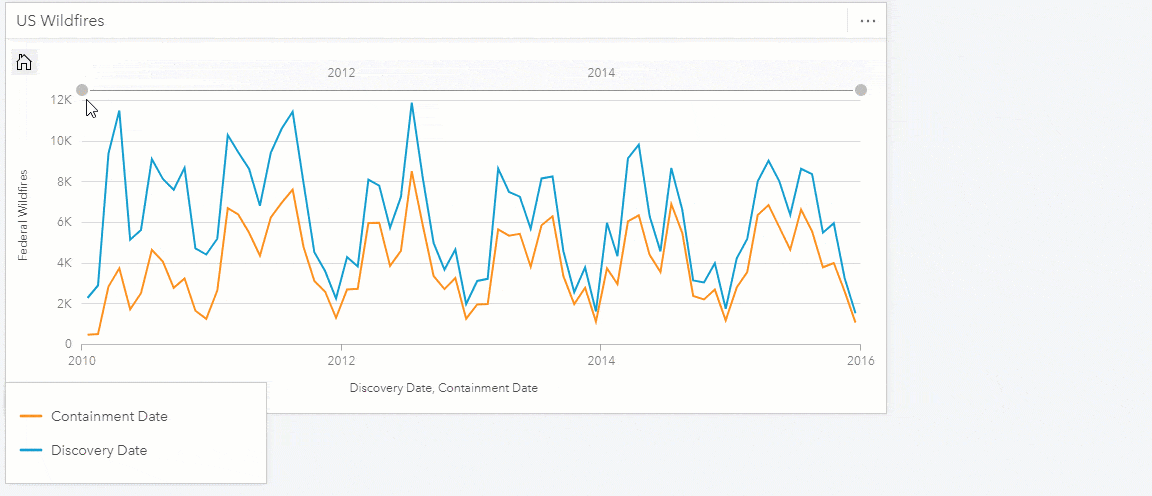The width and height of the screenshot is (1152, 496).
Task: Click the Federal Wildfires y-axis label
Action: tap(23, 216)
